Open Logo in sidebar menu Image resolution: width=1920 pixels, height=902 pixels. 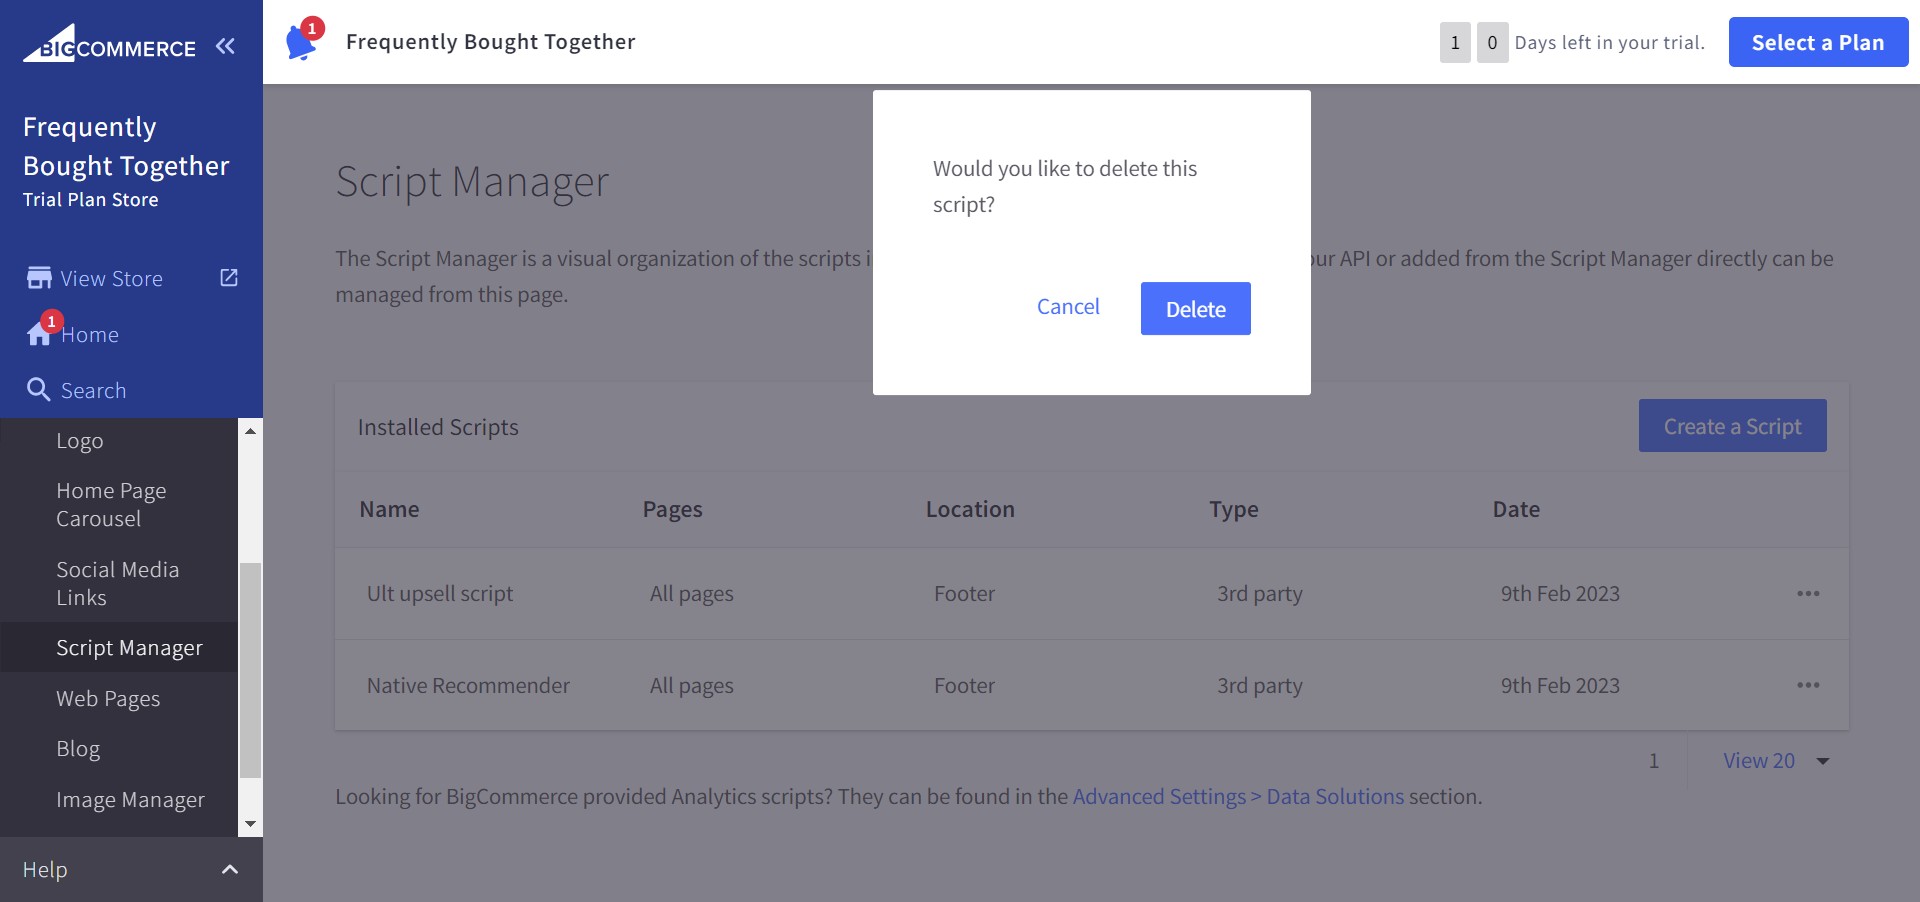80,441
